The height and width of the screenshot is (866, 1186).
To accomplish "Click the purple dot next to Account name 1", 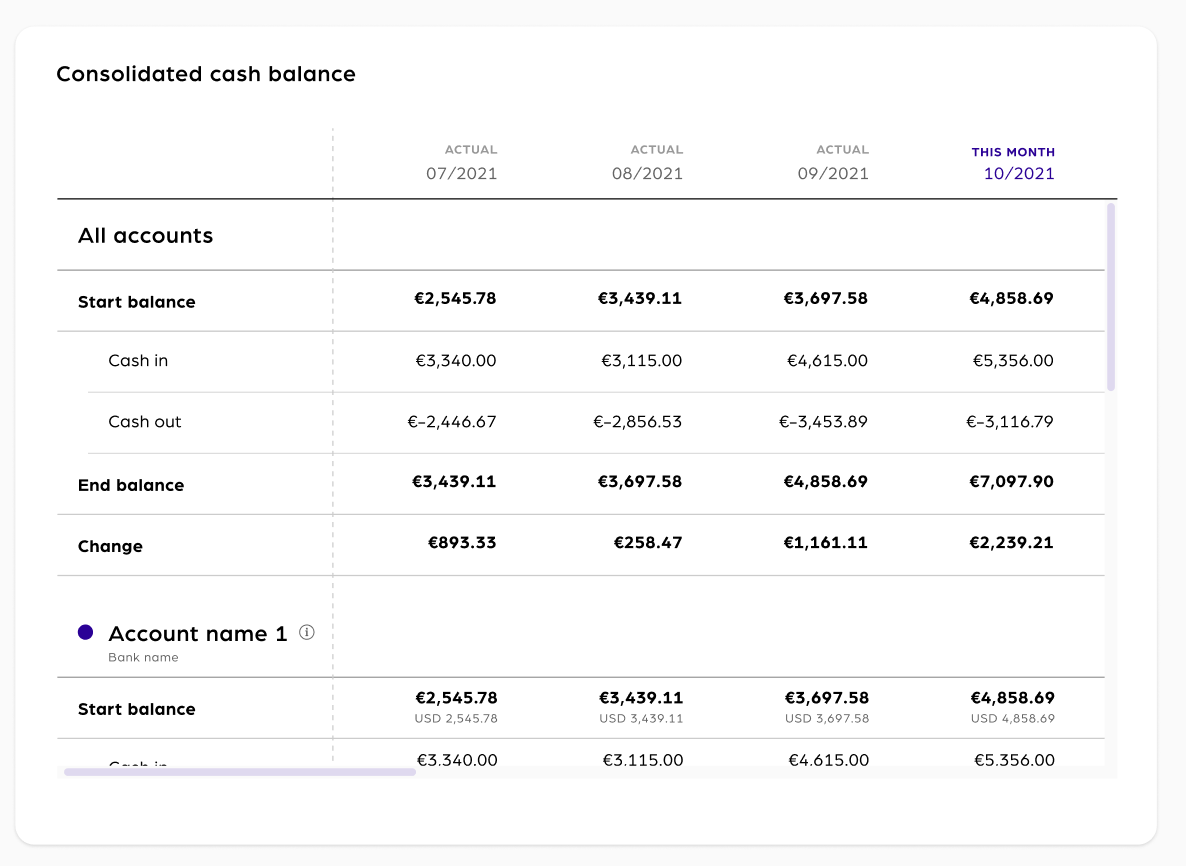I will click(86, 632).
